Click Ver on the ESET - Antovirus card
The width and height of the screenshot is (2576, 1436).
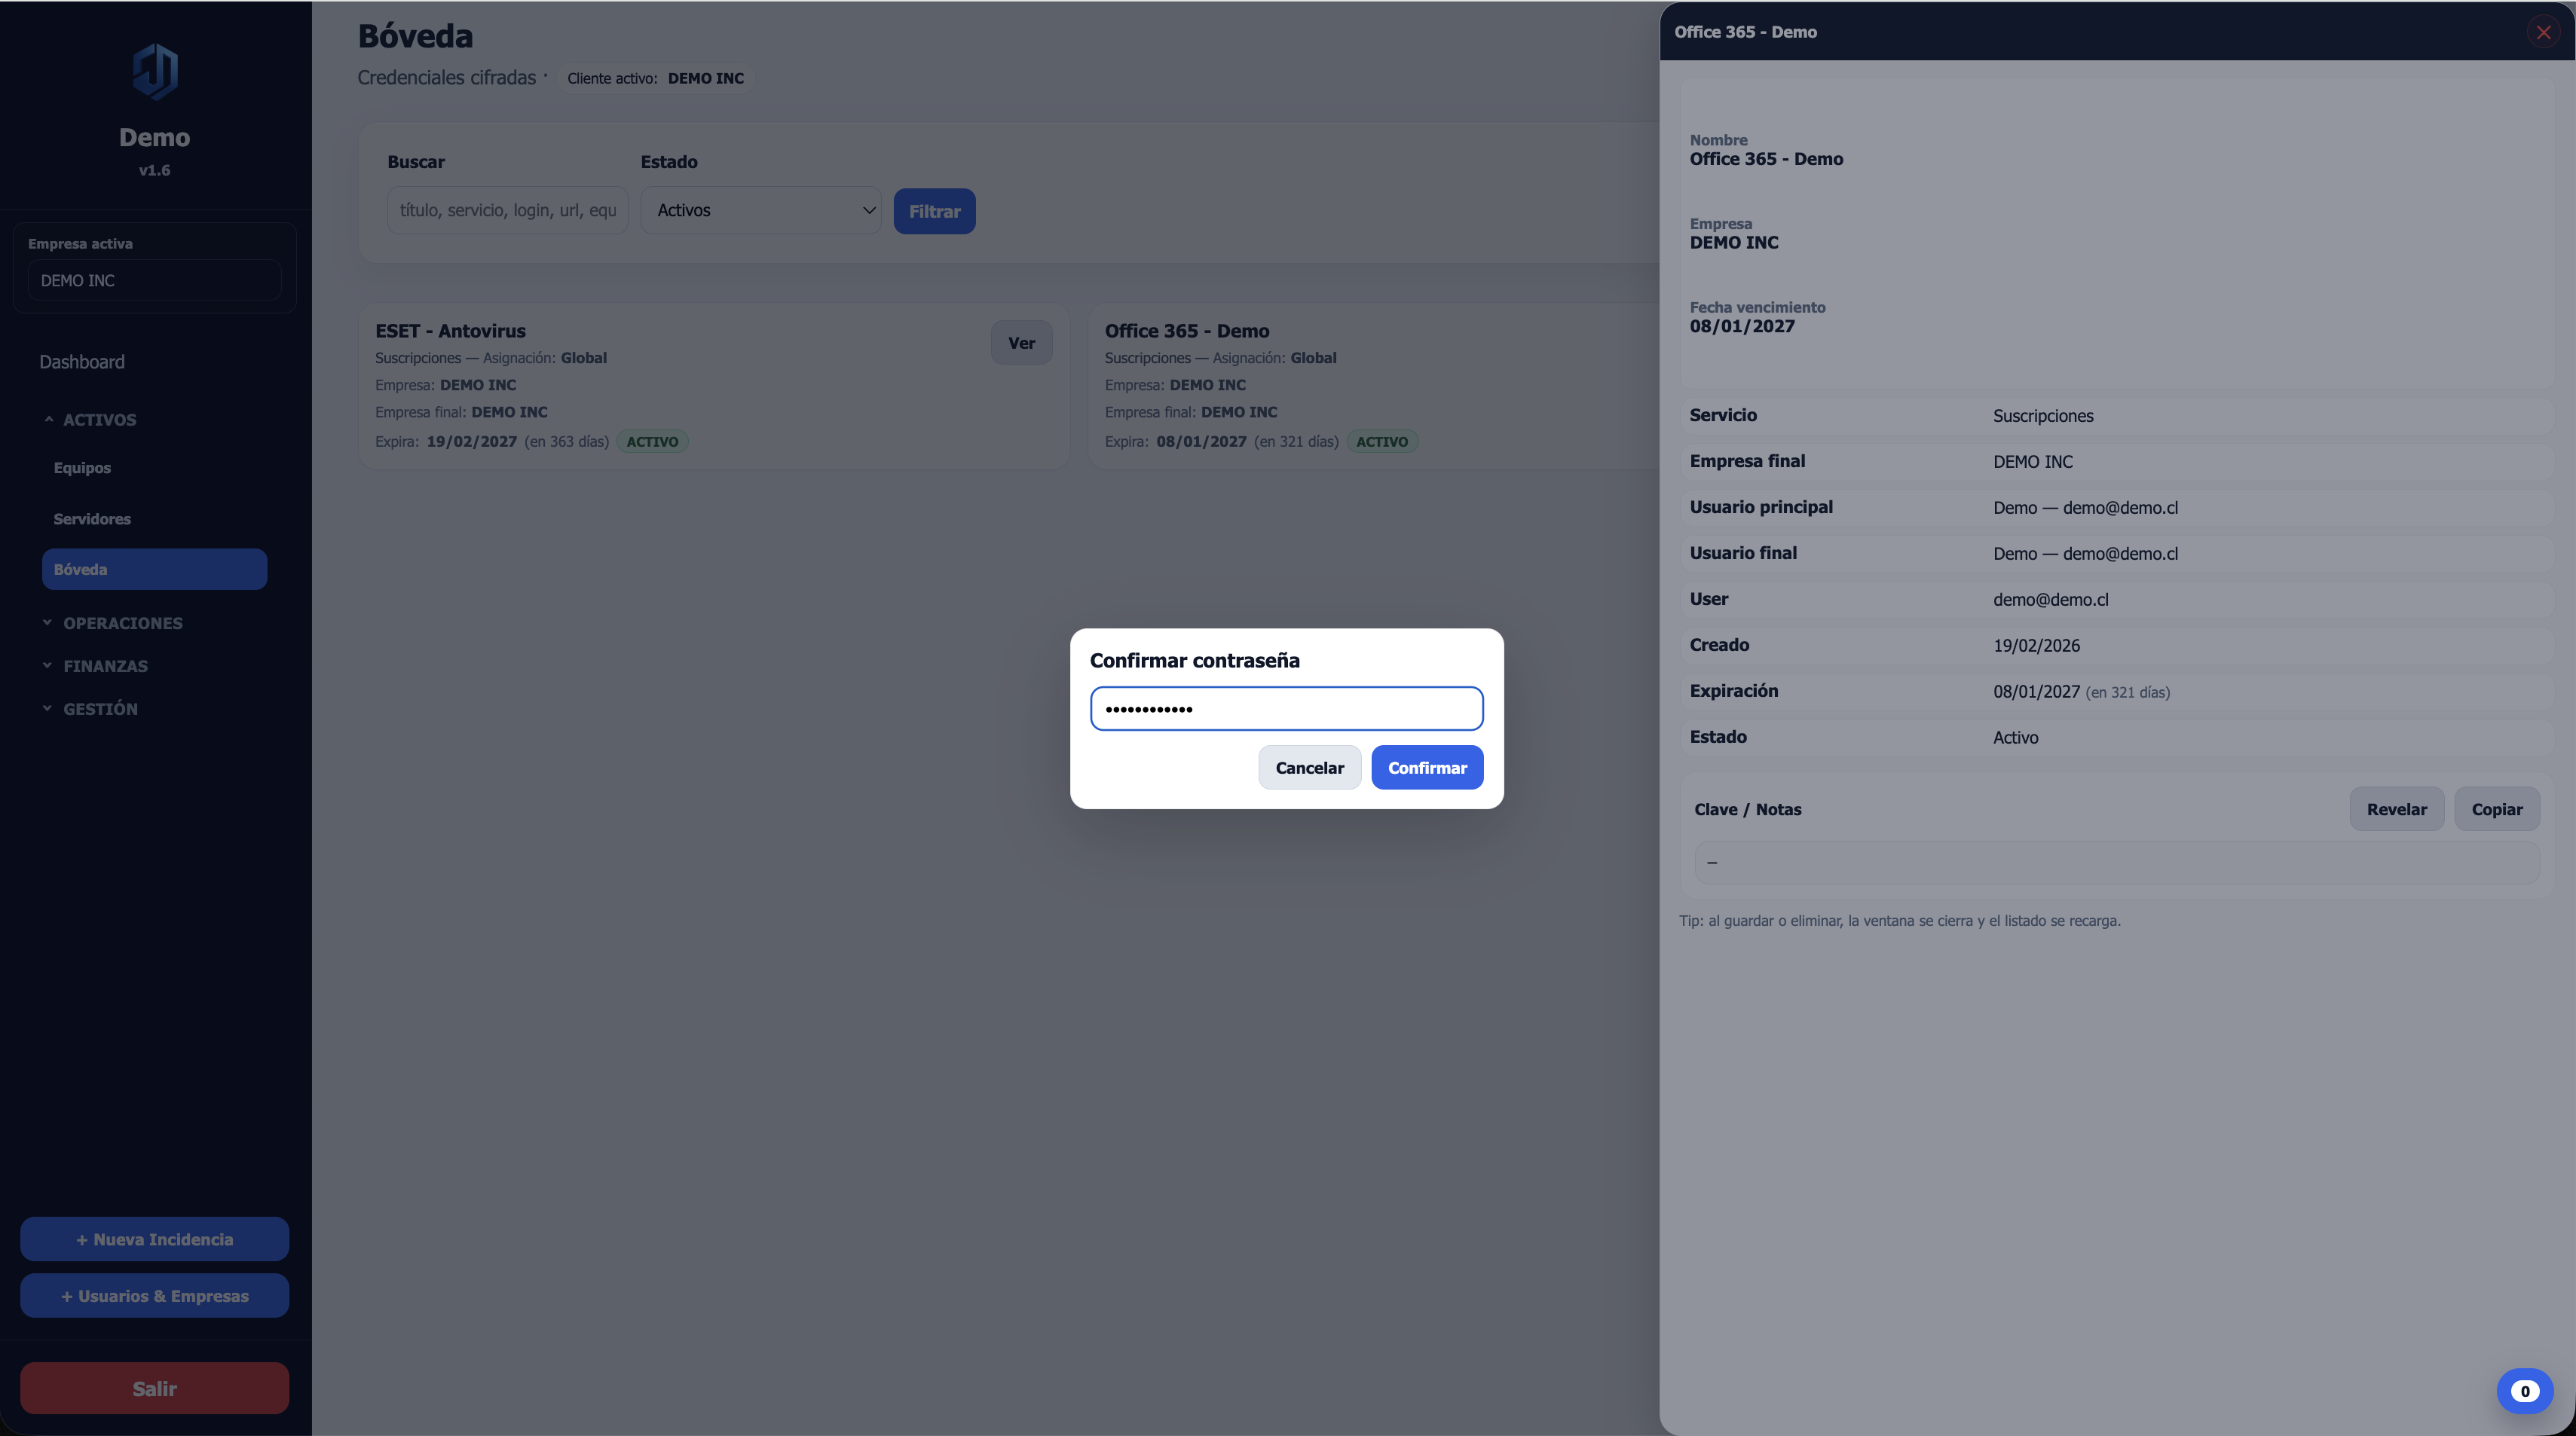pos(1021,343)
